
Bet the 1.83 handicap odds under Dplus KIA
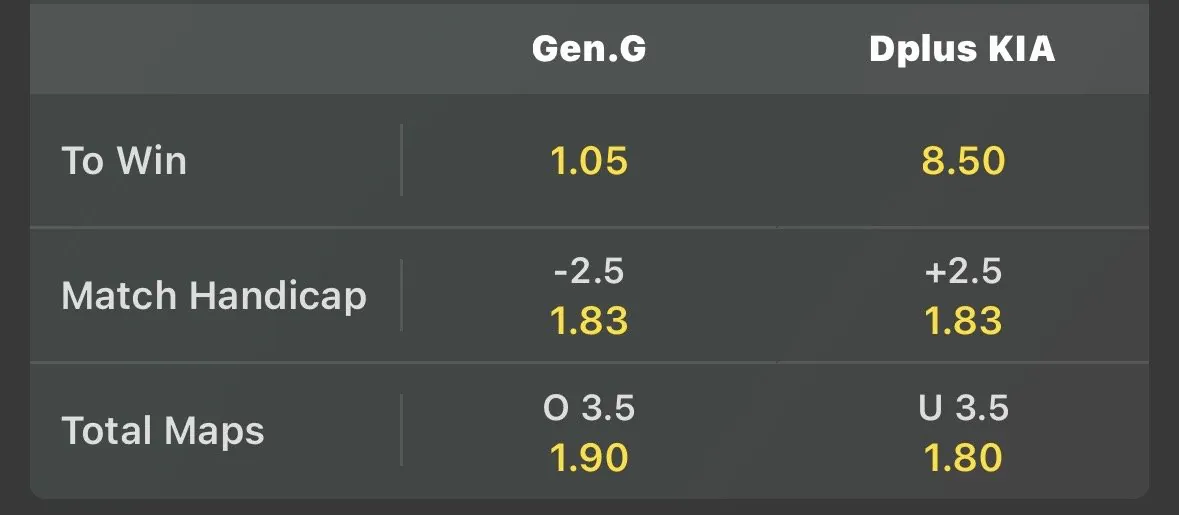[963, 321]
